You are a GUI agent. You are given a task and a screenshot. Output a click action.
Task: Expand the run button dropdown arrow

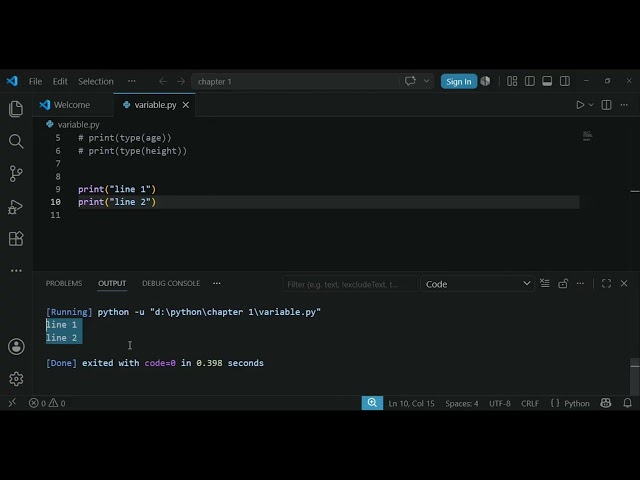click(x=591, y=105)
